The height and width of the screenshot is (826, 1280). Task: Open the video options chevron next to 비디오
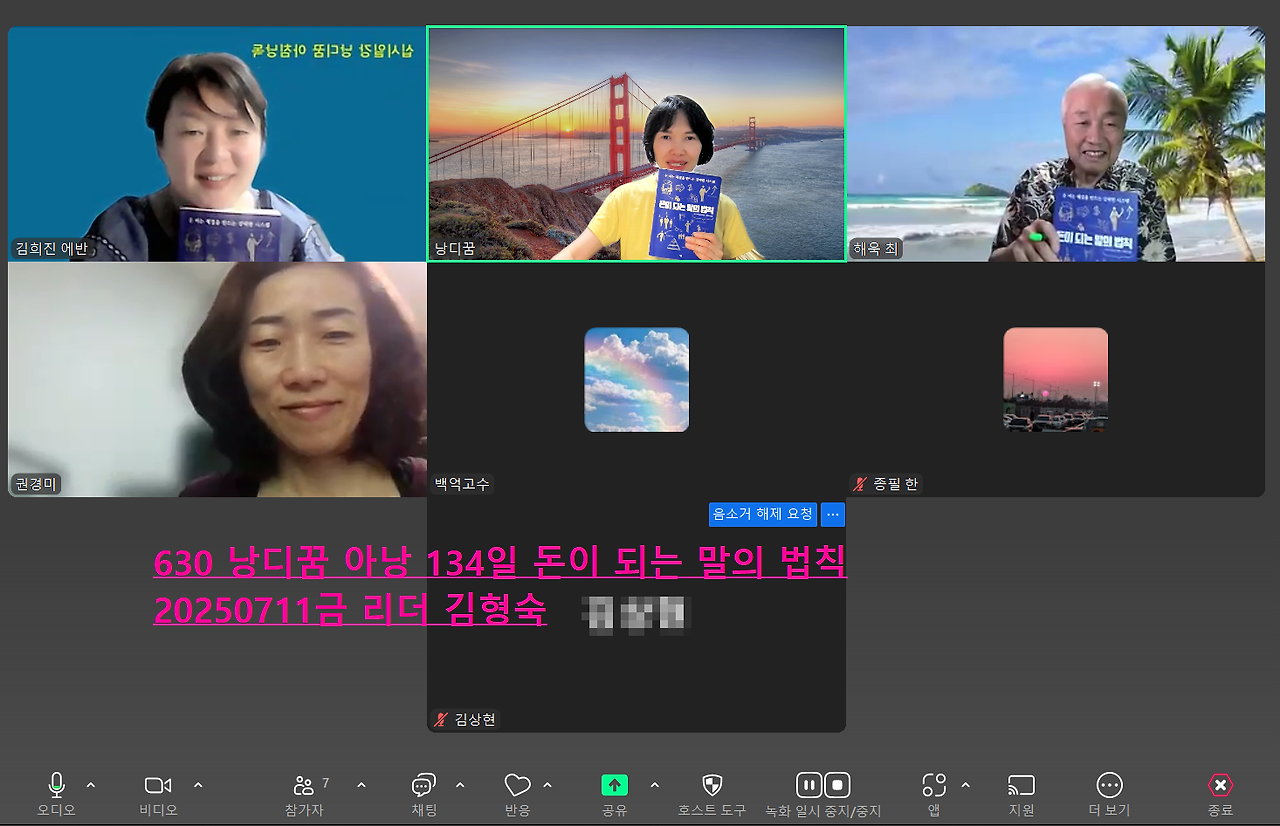pyautogui.click(x=199, y=784)
